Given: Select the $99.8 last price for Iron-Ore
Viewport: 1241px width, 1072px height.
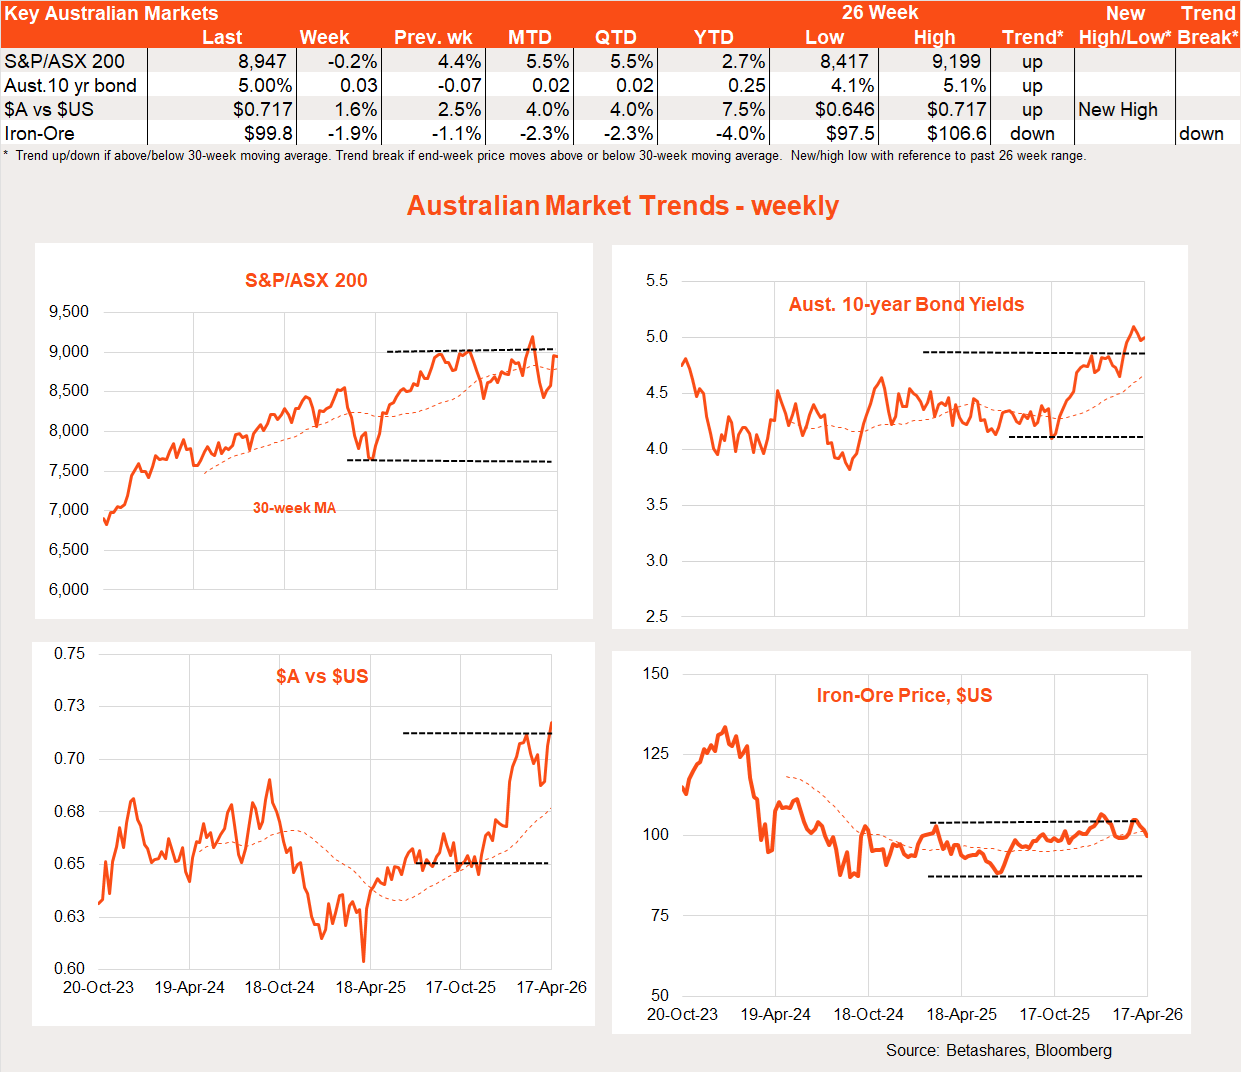Looking at the screenshot, I should tap(268, 134).
